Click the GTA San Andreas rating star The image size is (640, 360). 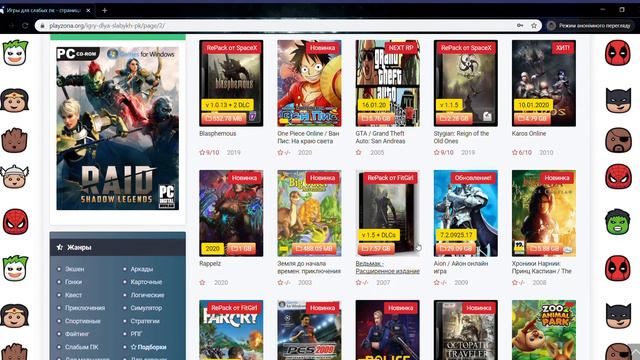(358, 153)
